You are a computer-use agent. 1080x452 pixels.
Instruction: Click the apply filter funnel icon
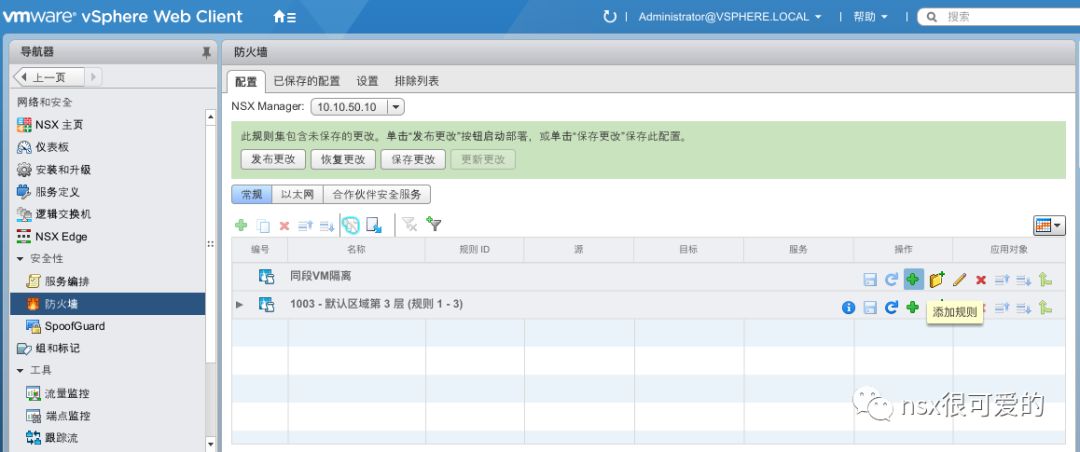433,223
